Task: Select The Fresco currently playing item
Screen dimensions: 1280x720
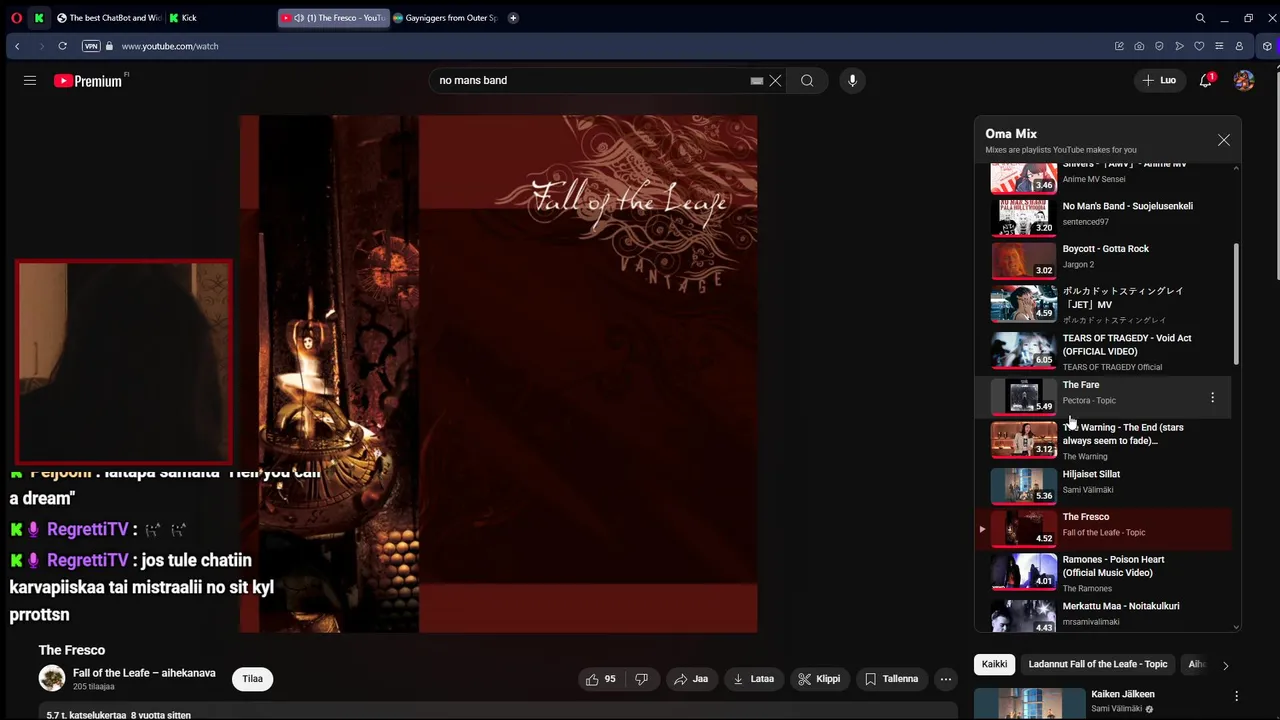Action: click(1105, 528)
